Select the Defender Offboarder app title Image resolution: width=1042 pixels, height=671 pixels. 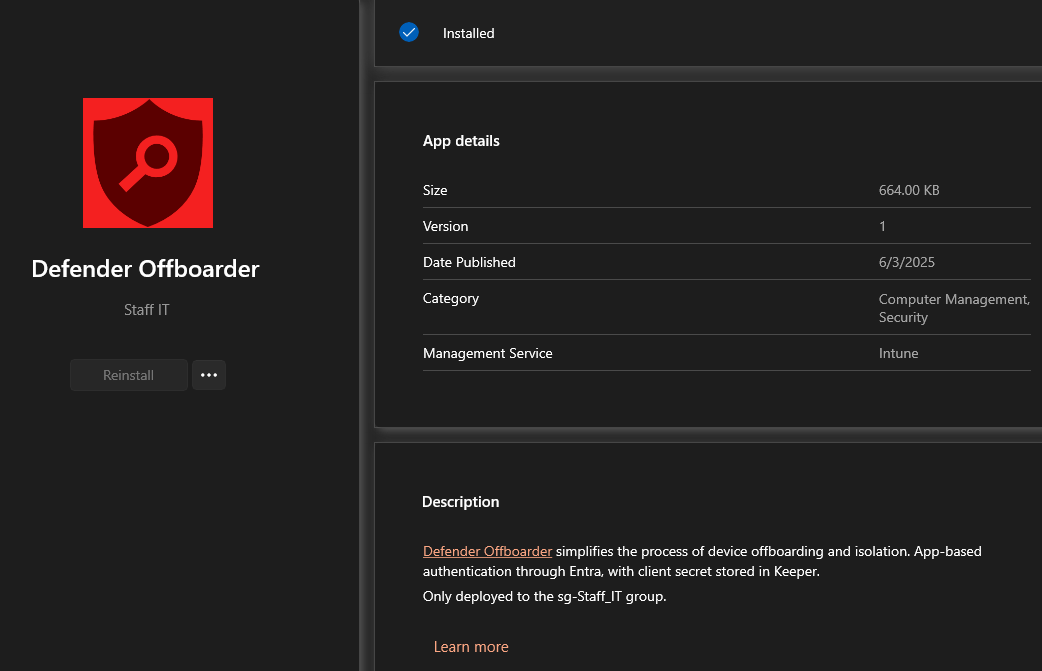[x=146, y=268]
